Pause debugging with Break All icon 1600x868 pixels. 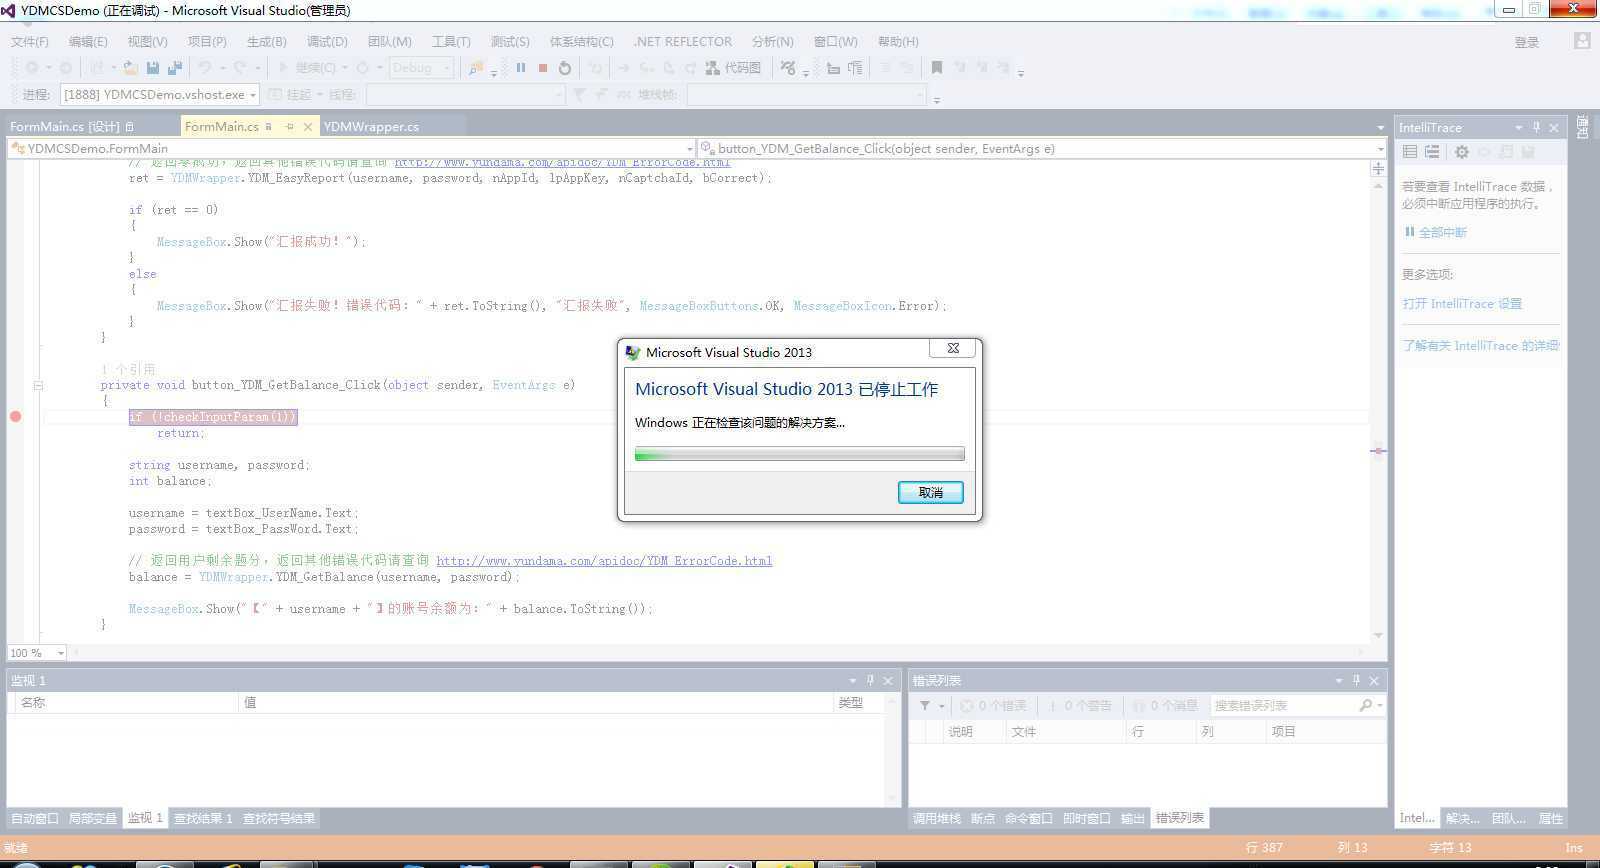[x=521, y=68]
